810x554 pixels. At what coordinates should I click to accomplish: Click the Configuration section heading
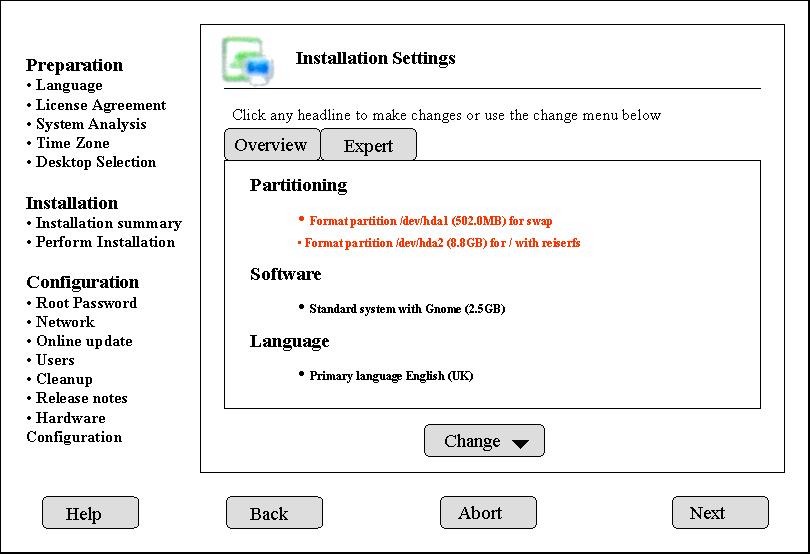[83, 282]
